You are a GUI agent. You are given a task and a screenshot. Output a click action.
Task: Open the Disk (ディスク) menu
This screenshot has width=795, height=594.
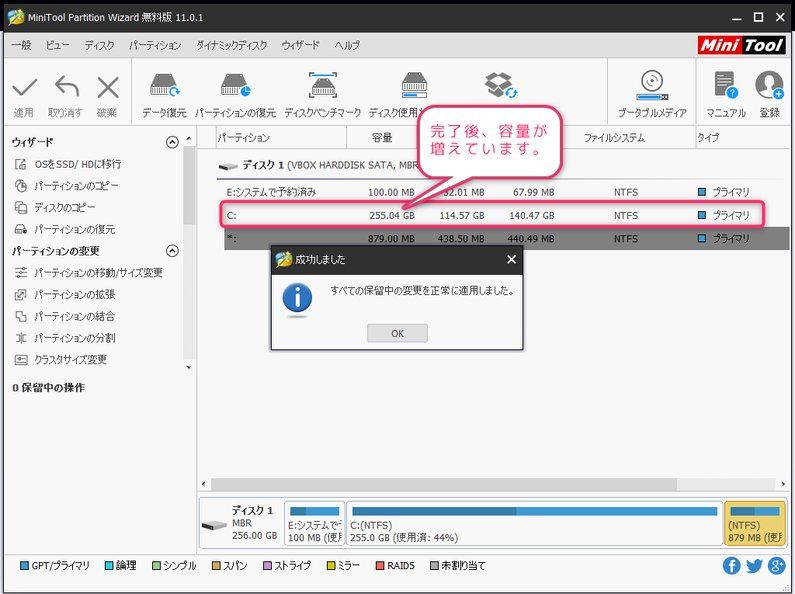(x=99, y=45)
